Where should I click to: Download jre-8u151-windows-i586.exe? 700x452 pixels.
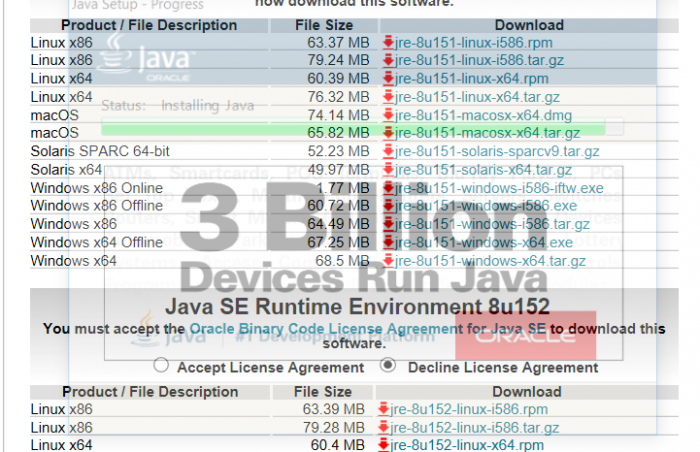point(486,206)
